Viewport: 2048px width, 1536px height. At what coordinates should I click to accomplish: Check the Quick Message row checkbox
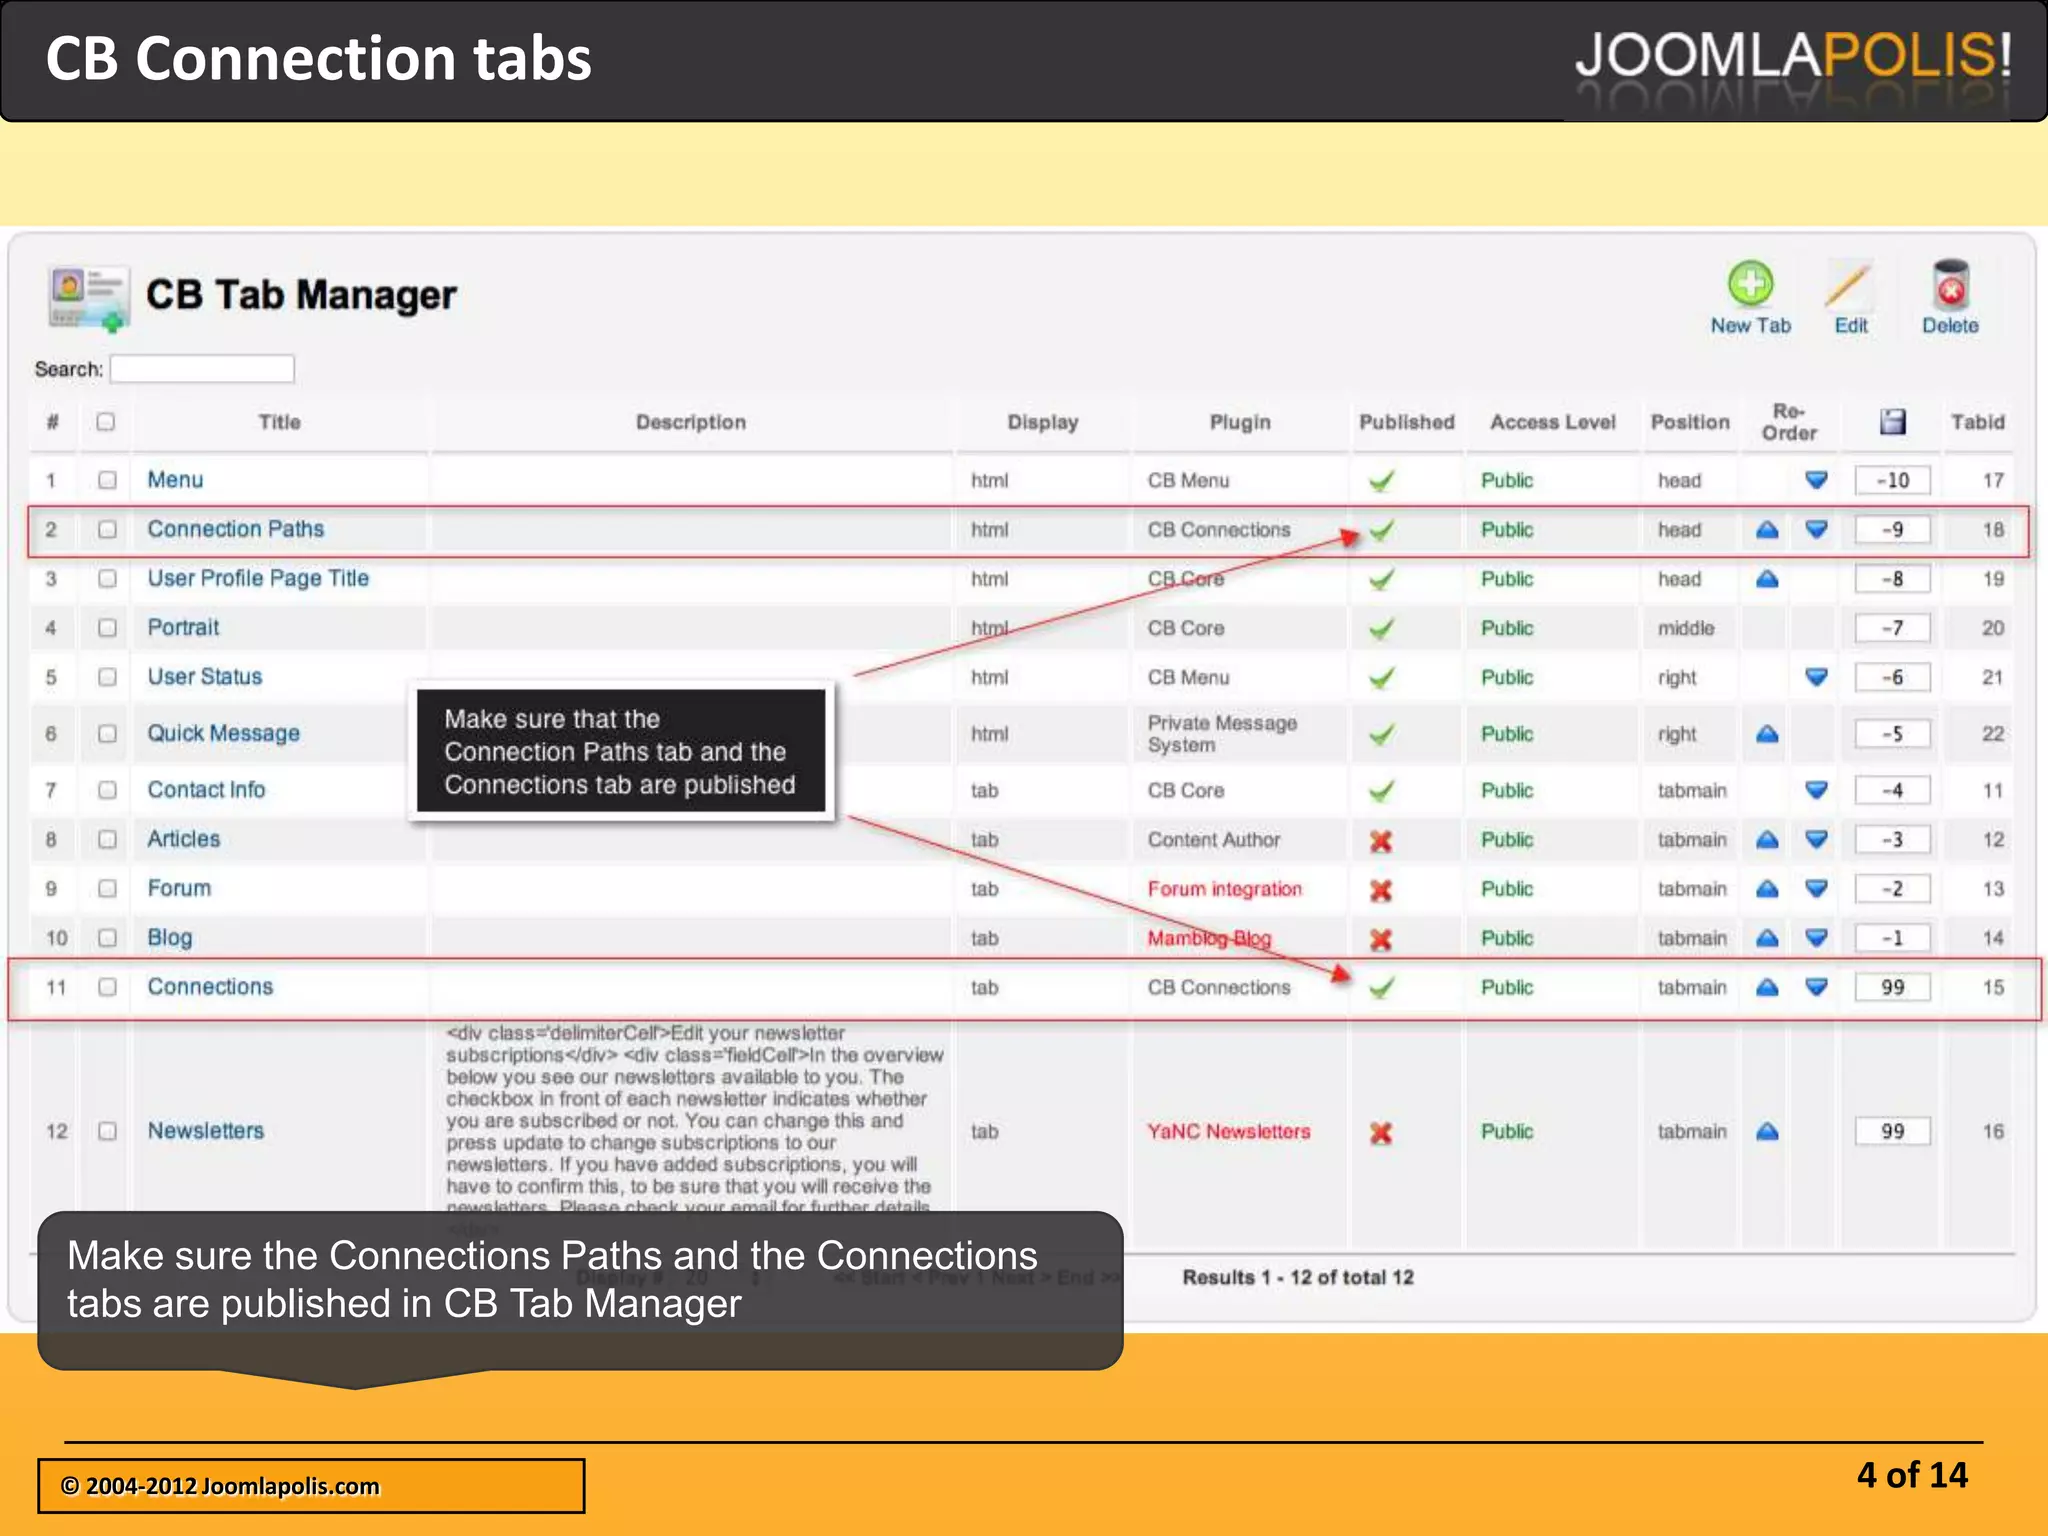(x=107, y=734)
